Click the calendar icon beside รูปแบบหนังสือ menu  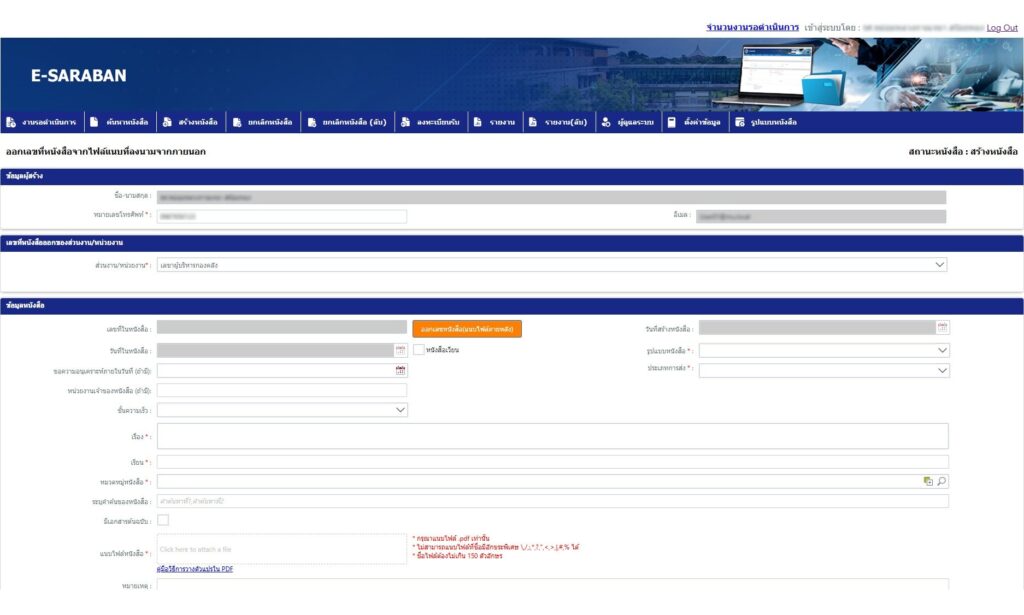(x=739, y=122)
